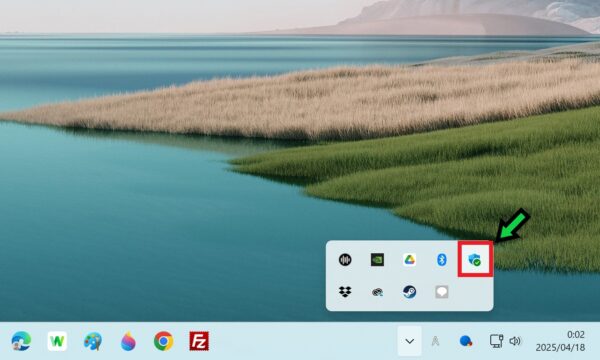
Task: Open the green W app on taskbar
Action: (x=57, y=341)
